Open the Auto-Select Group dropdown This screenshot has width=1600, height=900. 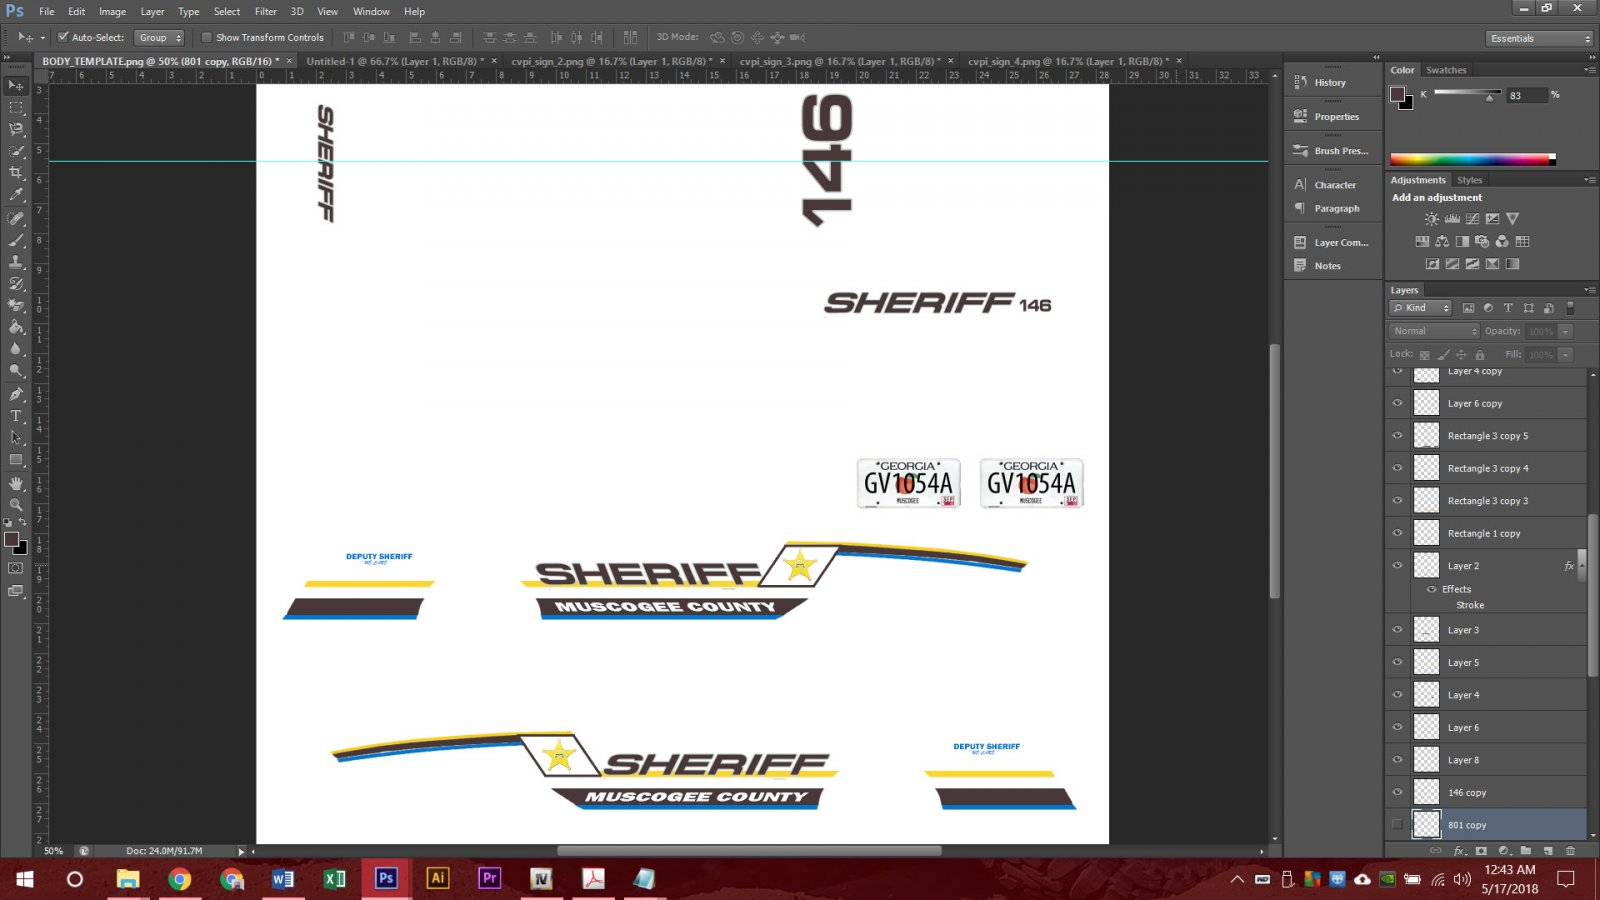pos(159,38)
